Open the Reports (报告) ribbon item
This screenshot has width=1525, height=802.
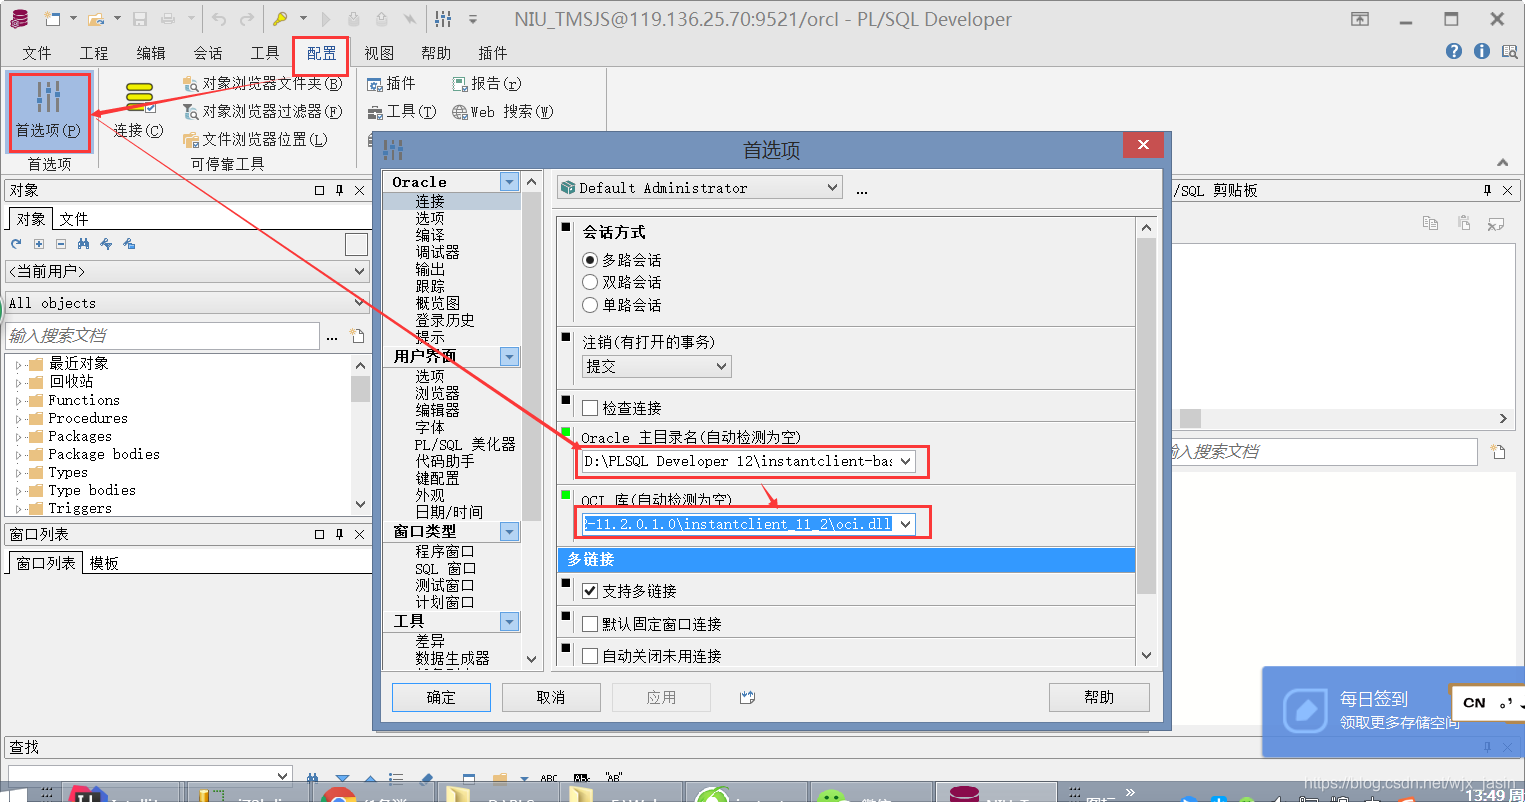[487, 84]
